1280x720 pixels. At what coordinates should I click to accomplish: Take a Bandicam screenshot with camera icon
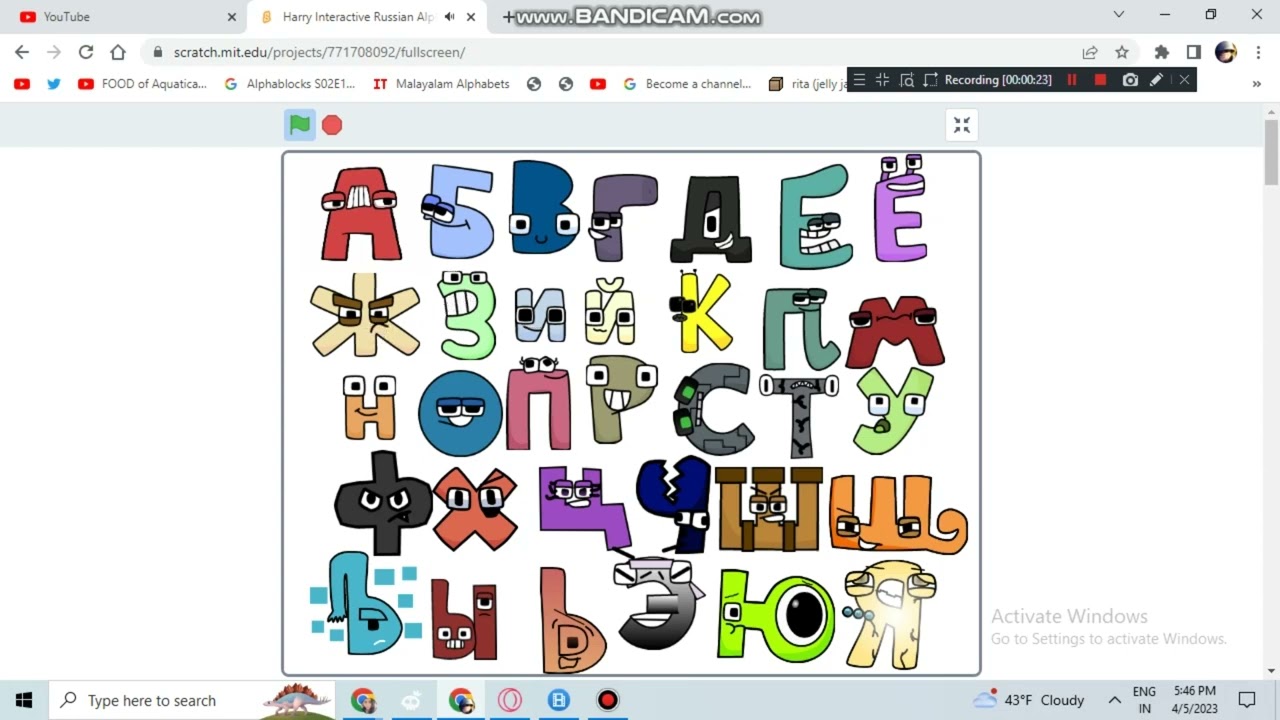coord(1130,80)
